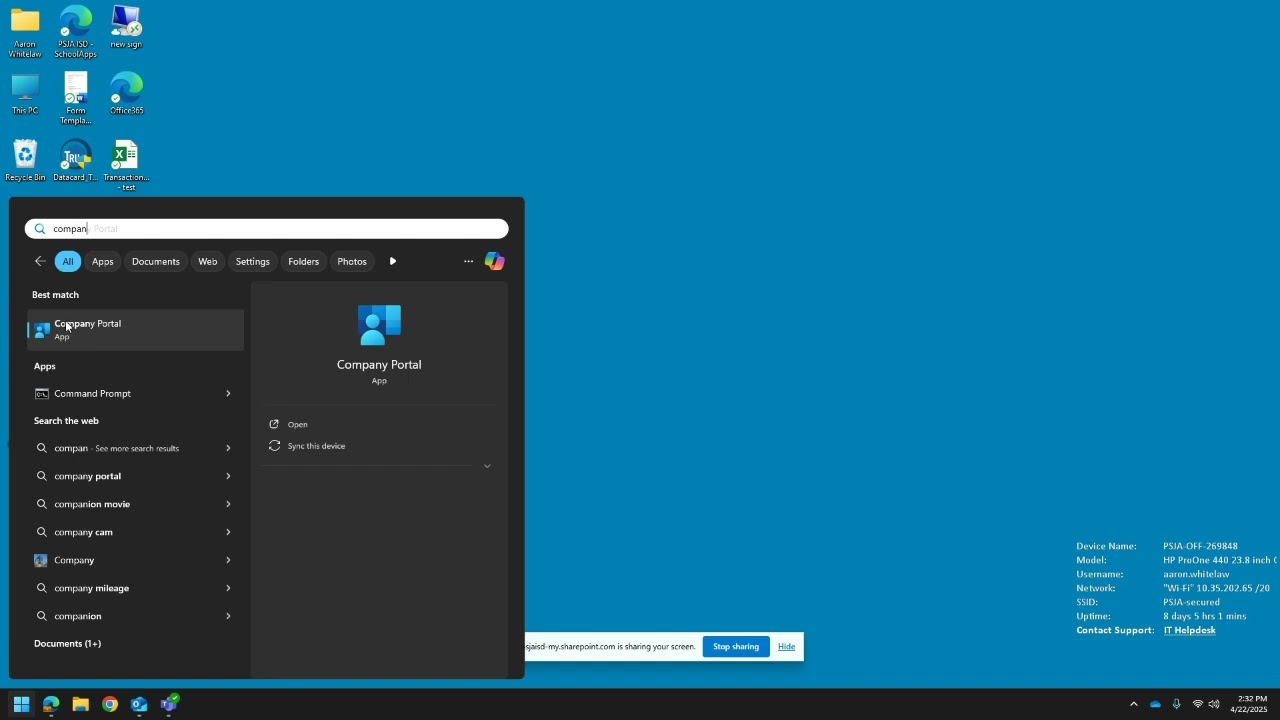Click Open in Company Portal preview
The height and width of the screenshot is (720, 1280).
tap(298, 424)
